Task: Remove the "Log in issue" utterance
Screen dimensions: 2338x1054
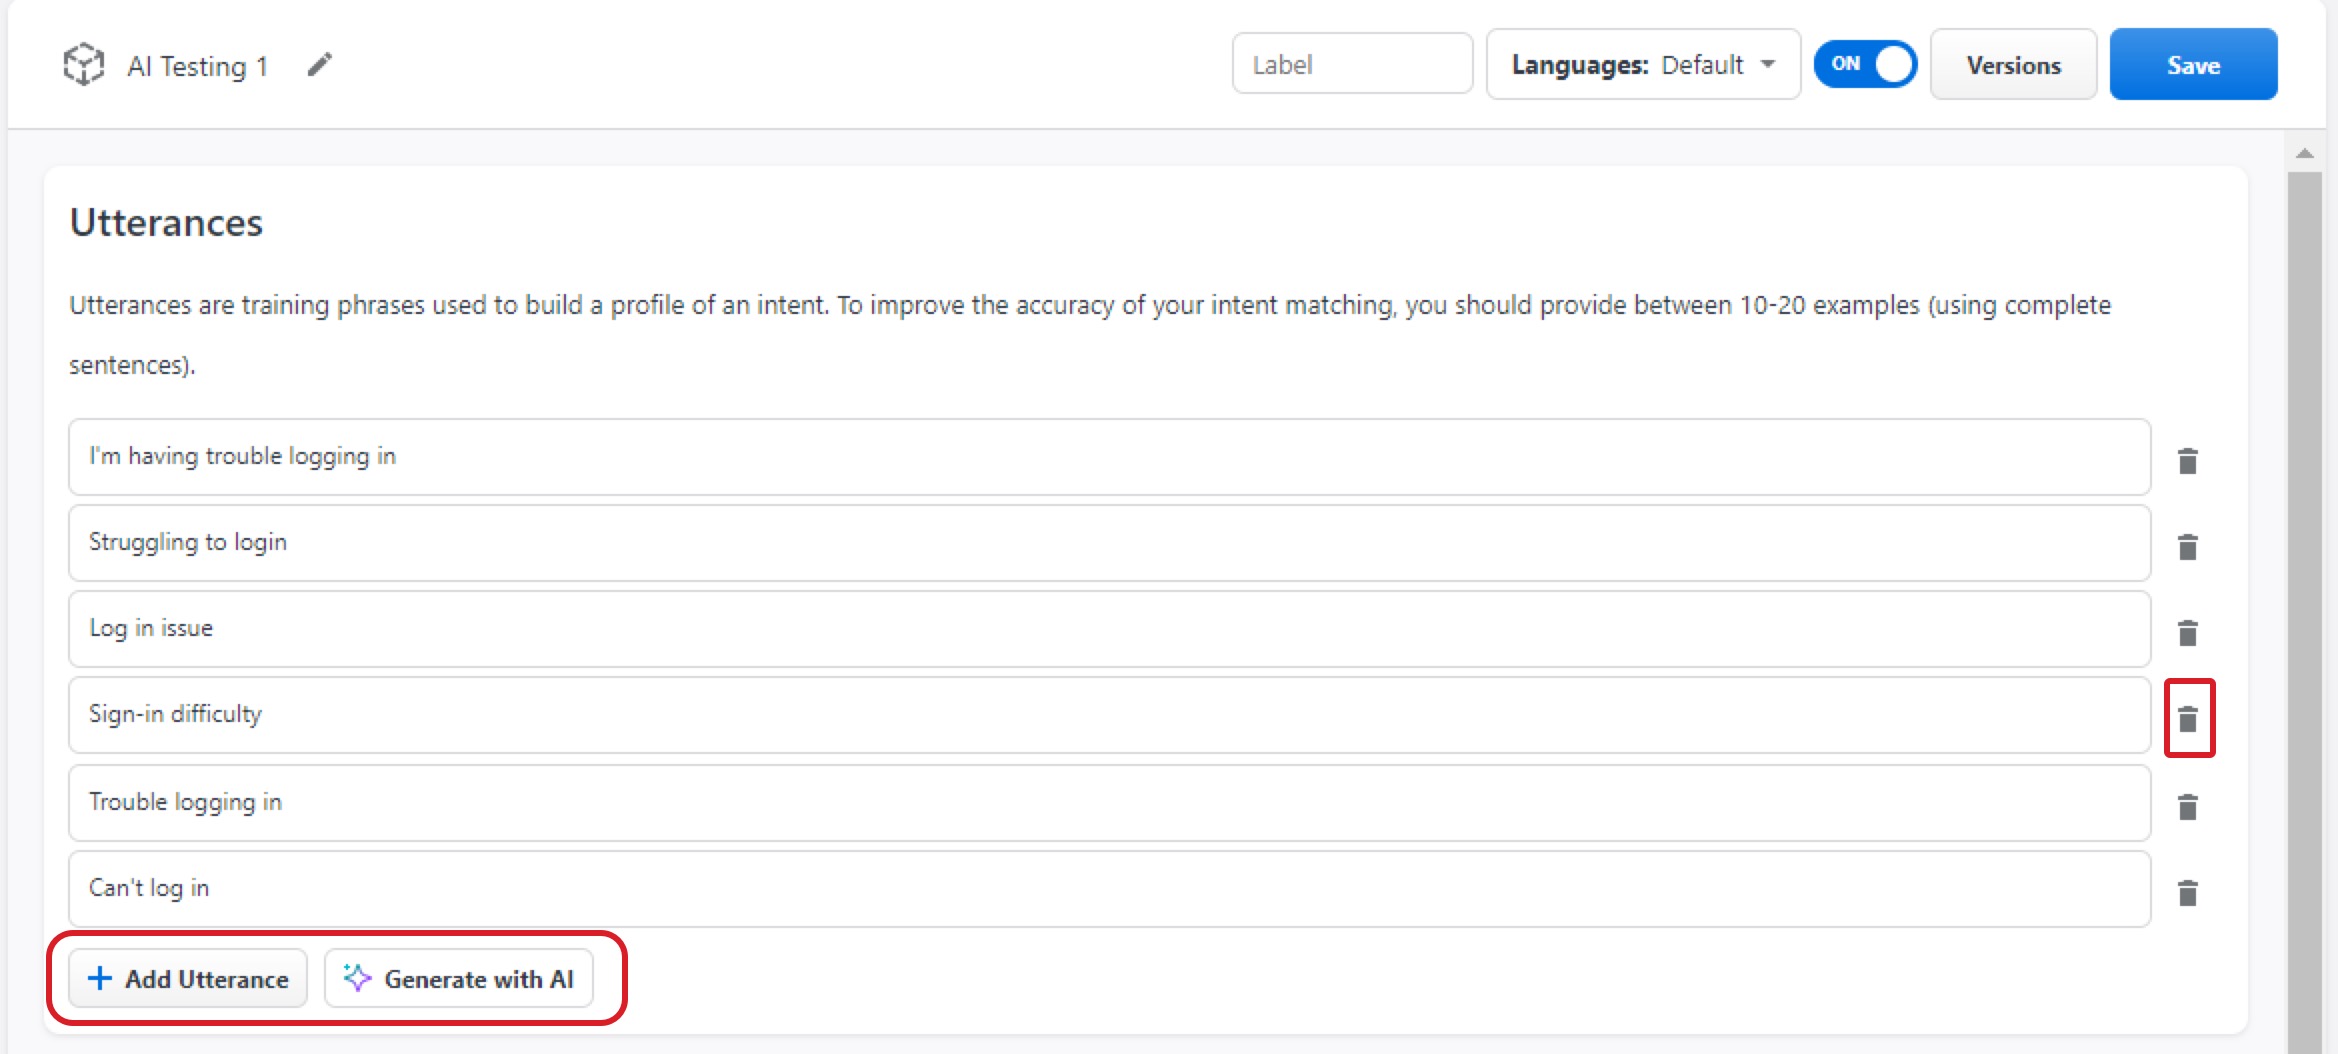Action: [x=2187, y=633]
